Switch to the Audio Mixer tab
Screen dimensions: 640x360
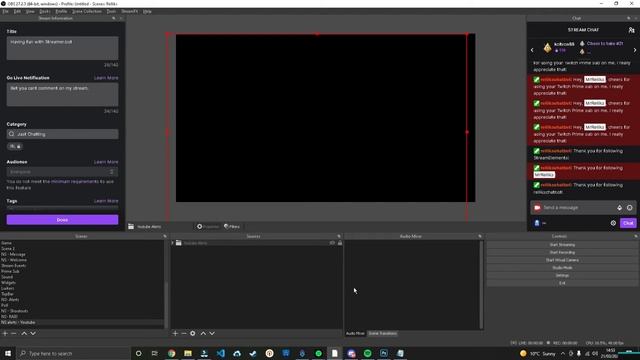pyautogui.click(x=355, y=333)
